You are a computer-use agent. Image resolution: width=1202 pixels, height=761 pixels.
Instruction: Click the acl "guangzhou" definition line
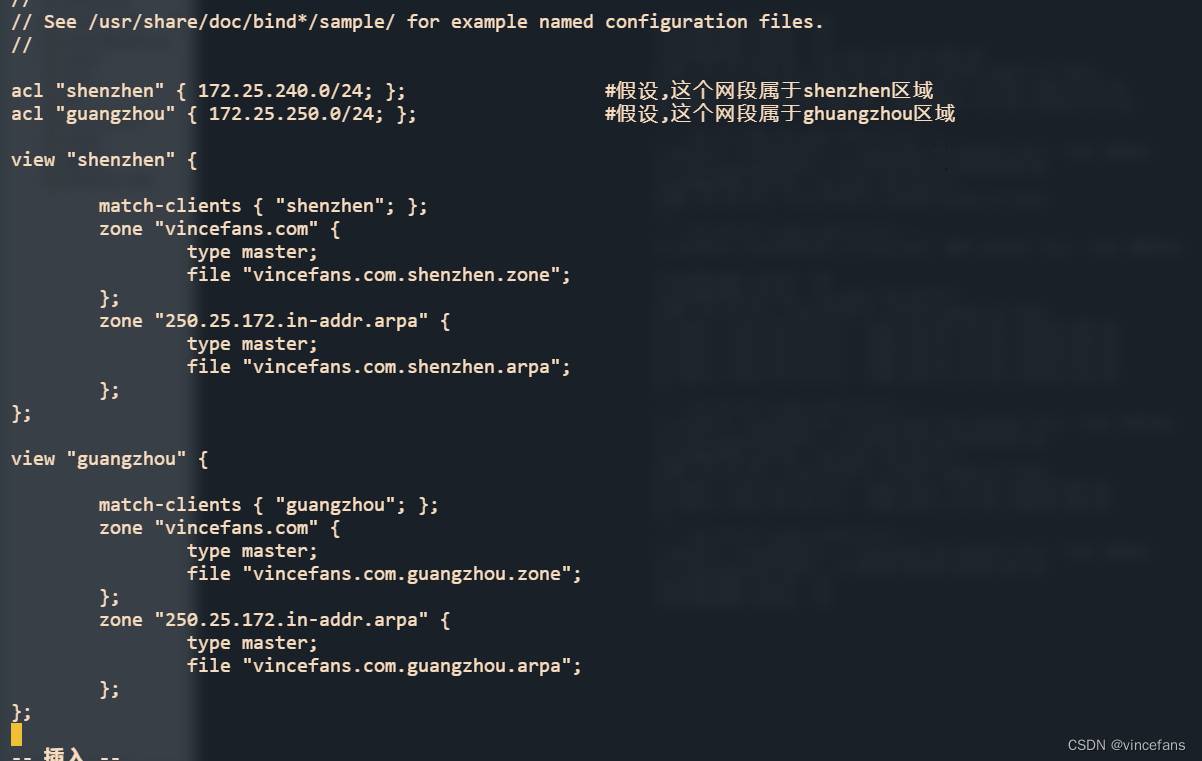(x=214, y=114)
